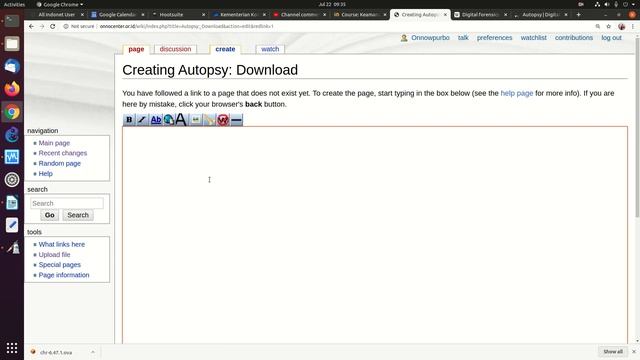Show all applications grid
Viewport: 640px width, 360px height.
point(12,348)
